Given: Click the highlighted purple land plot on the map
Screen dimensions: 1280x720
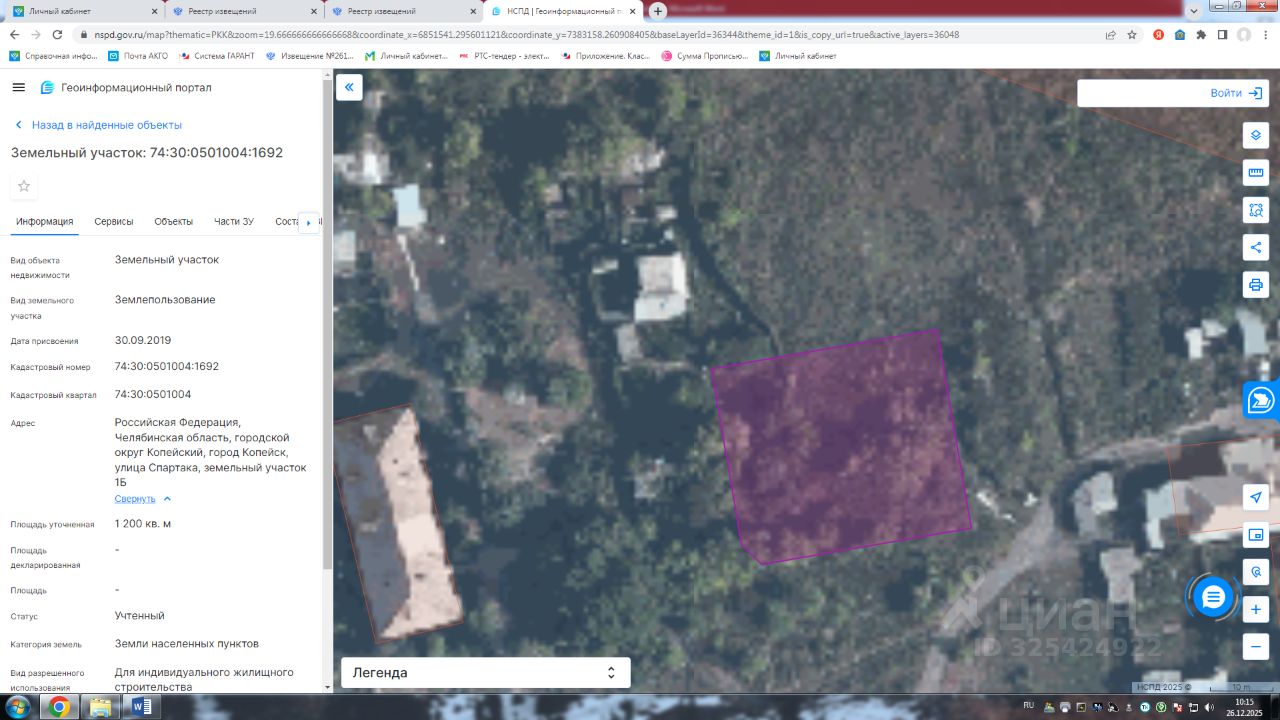Looking at the screenshot, I should pyautogui.click(x=840, y=447).
